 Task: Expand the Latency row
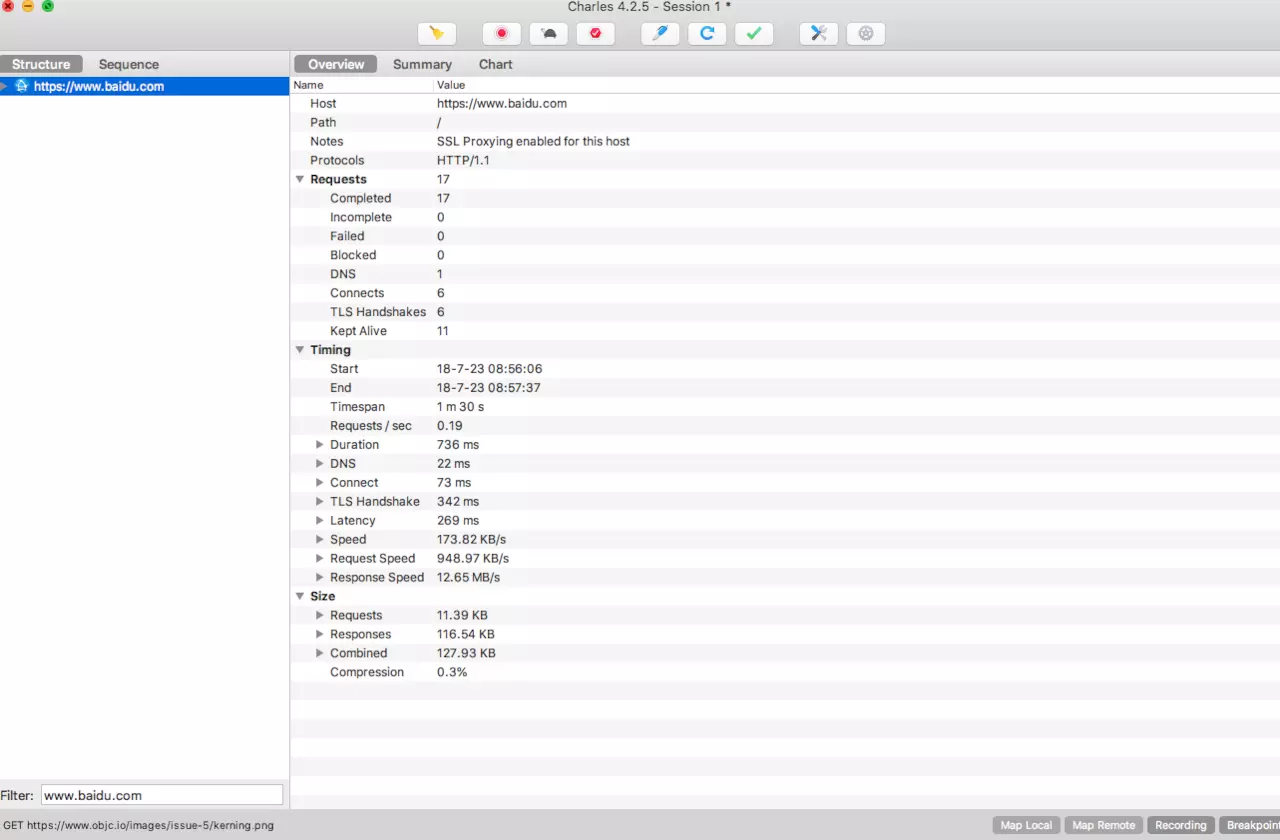(x=320, y=521)
